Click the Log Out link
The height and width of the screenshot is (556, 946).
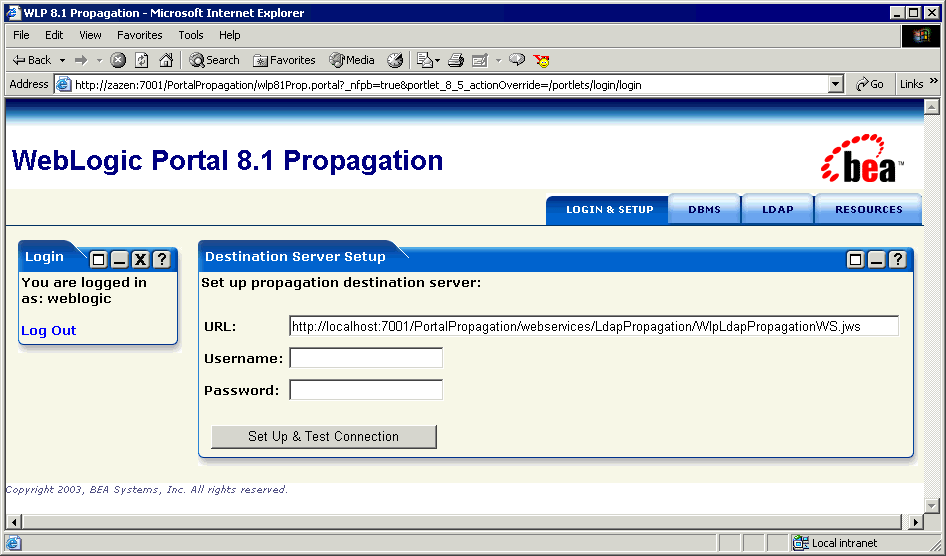point(48,330)
